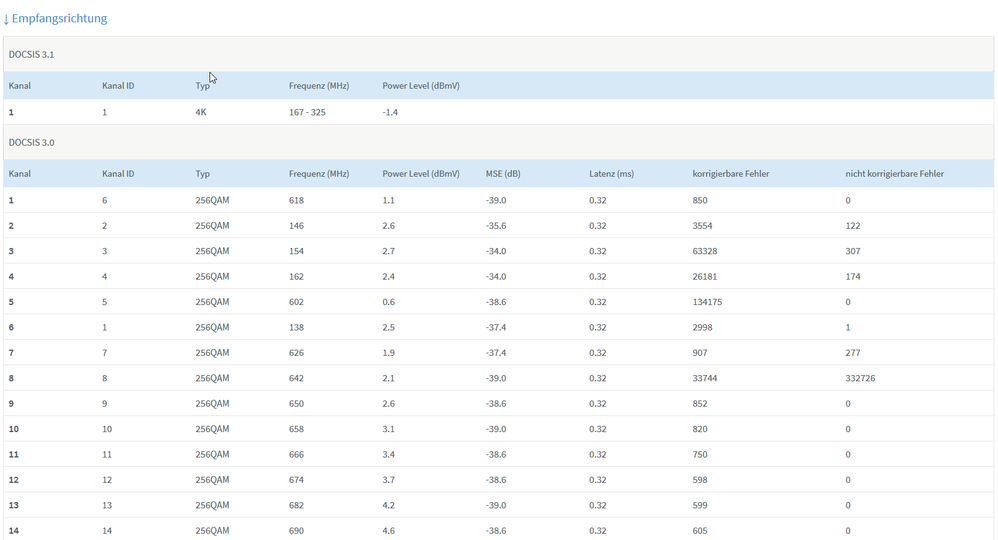
Task: Click frequency 626 cell
Action: (297, 353)
